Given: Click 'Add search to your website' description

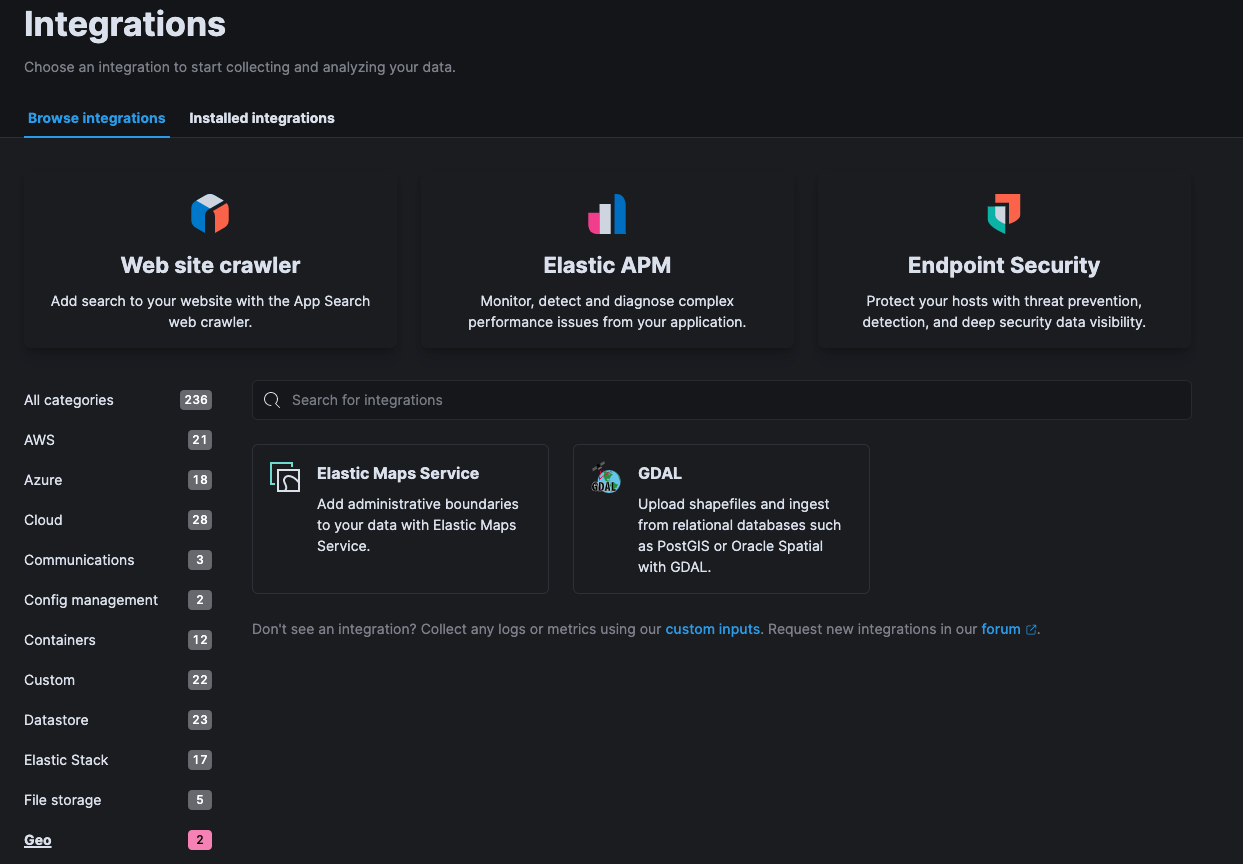Looking at the screenshot, I should coord(210,311).
